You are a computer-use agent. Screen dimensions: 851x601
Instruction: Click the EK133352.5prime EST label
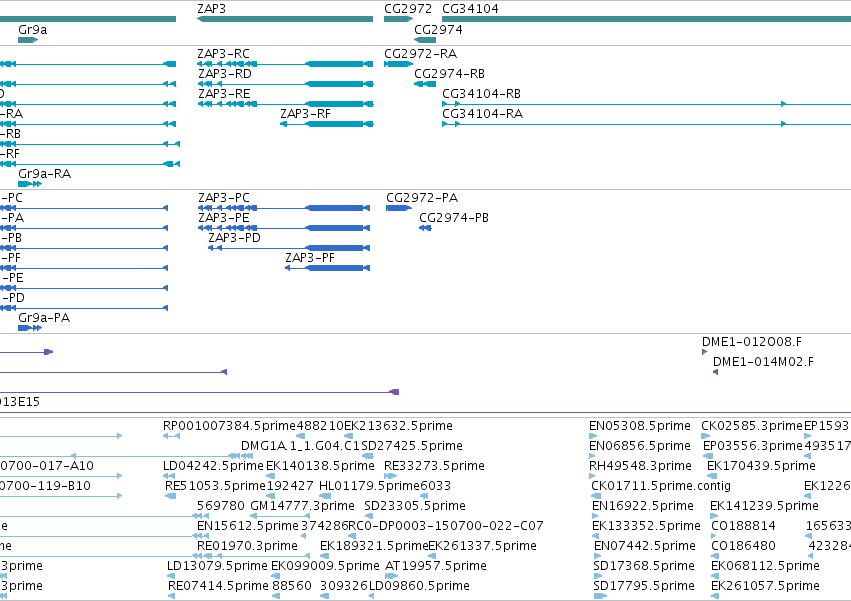click(x=646, y=526)
